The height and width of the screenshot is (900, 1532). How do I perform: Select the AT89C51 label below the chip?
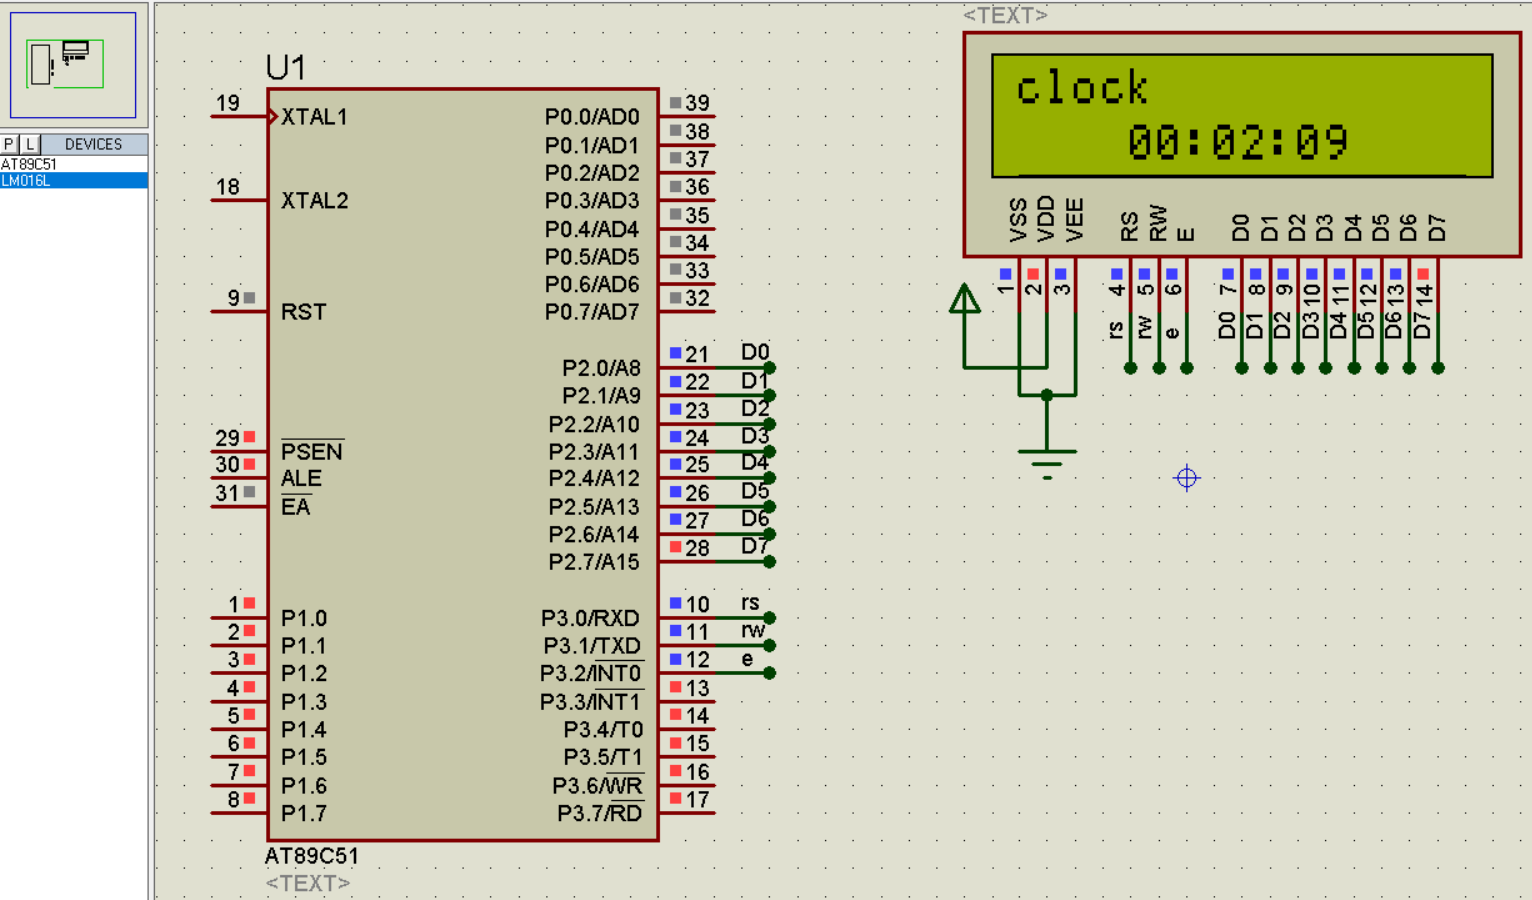pyautogui.click(x=311, y=856)
